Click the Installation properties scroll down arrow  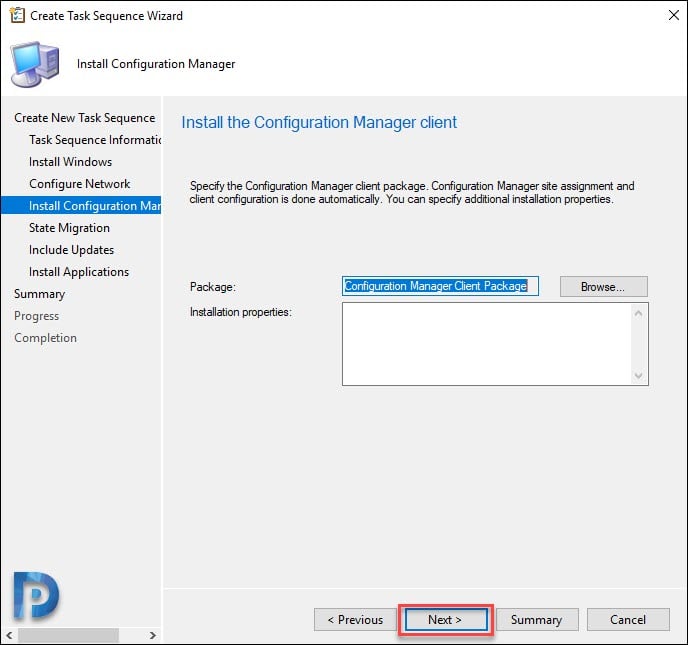(638, 376)
